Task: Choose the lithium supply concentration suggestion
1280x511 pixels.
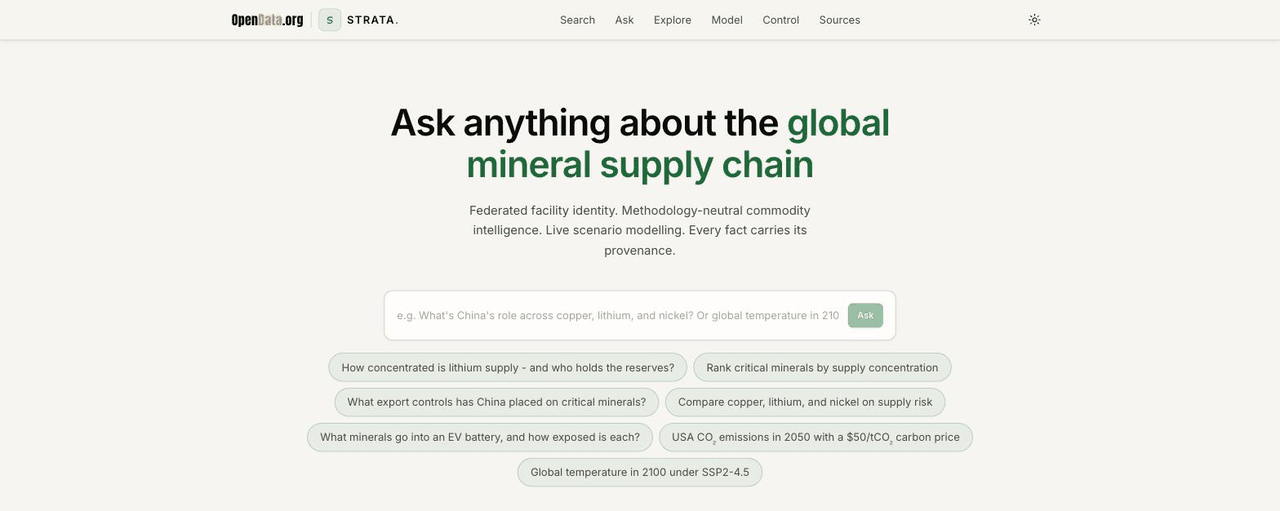Action: pos(508,367)
